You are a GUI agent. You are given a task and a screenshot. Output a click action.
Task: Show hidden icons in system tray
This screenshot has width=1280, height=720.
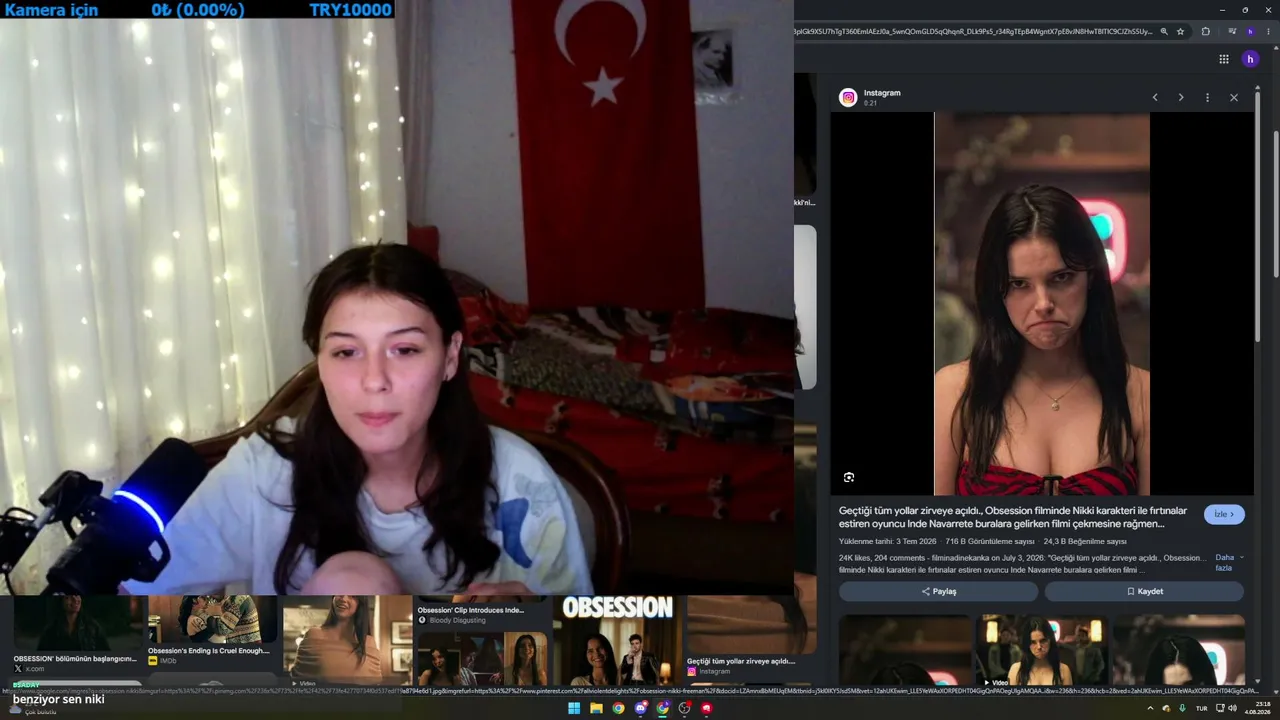(x=1150, y=708)
